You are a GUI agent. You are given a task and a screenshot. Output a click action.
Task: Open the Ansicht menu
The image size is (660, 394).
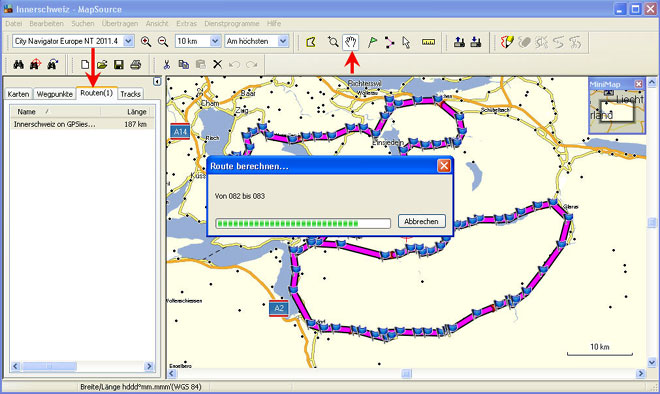coord(157,24)
